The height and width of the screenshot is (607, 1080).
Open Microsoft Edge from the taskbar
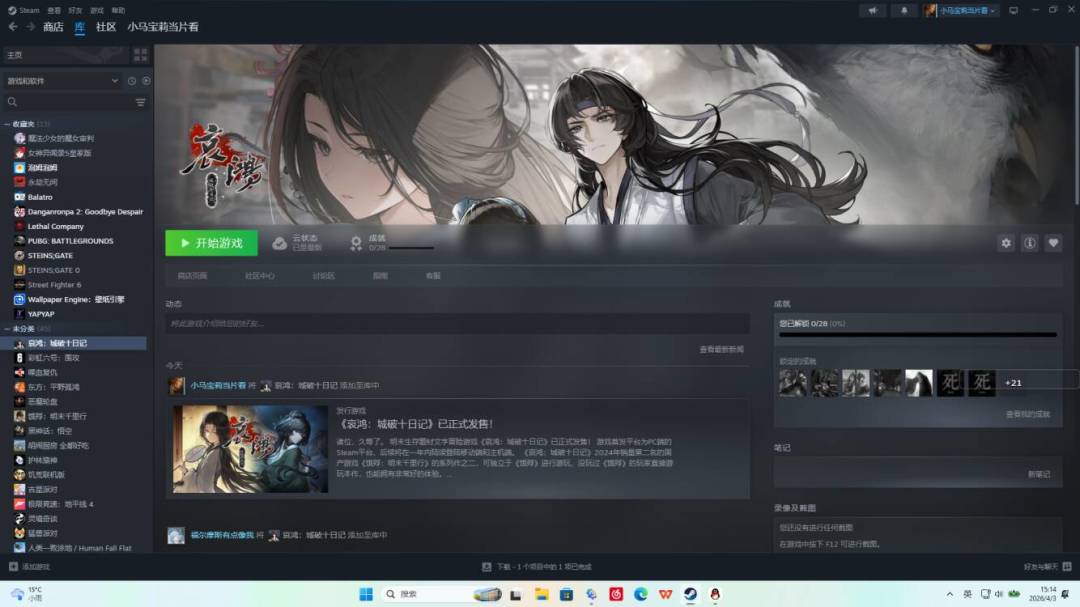641,594
